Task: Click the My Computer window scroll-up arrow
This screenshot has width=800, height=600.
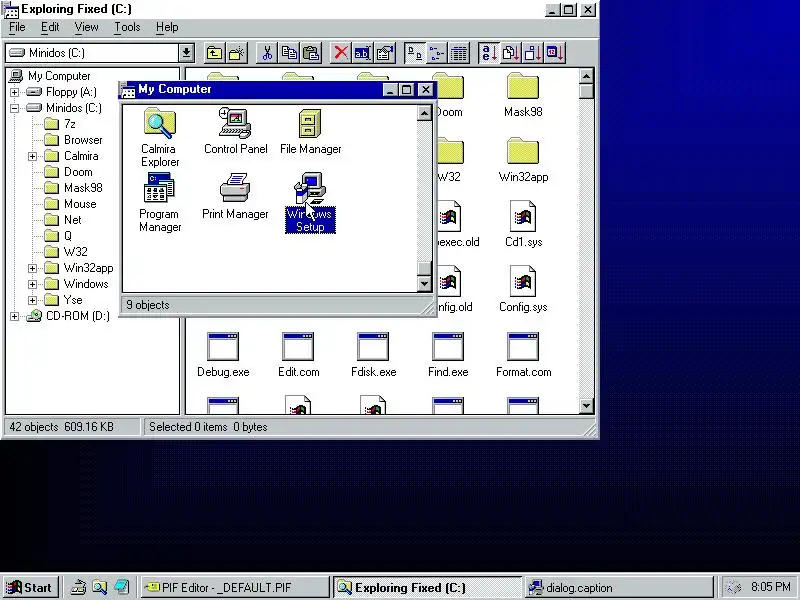Action: pos(424,113)
